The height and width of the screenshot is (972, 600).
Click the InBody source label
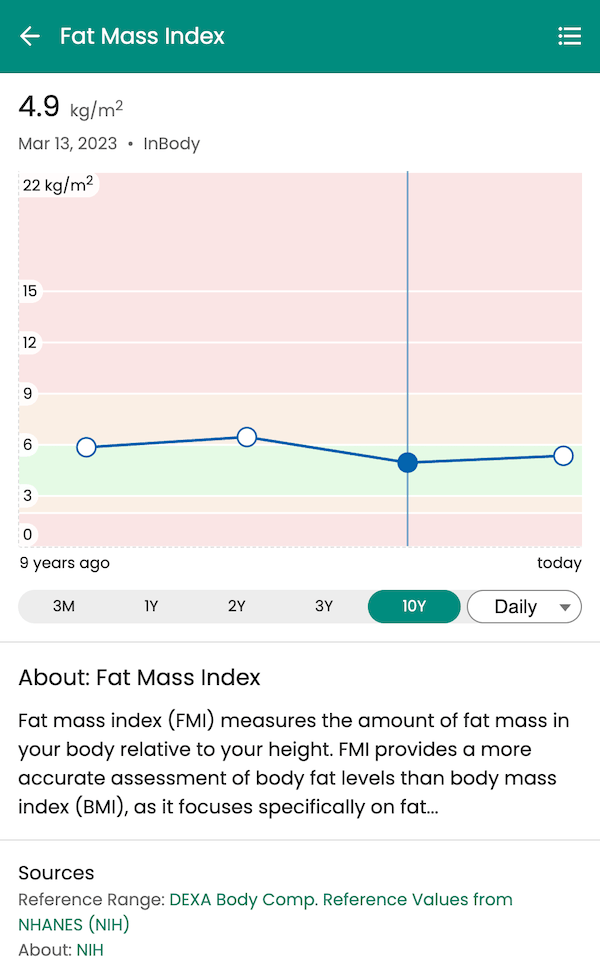(x=171, y=143)
